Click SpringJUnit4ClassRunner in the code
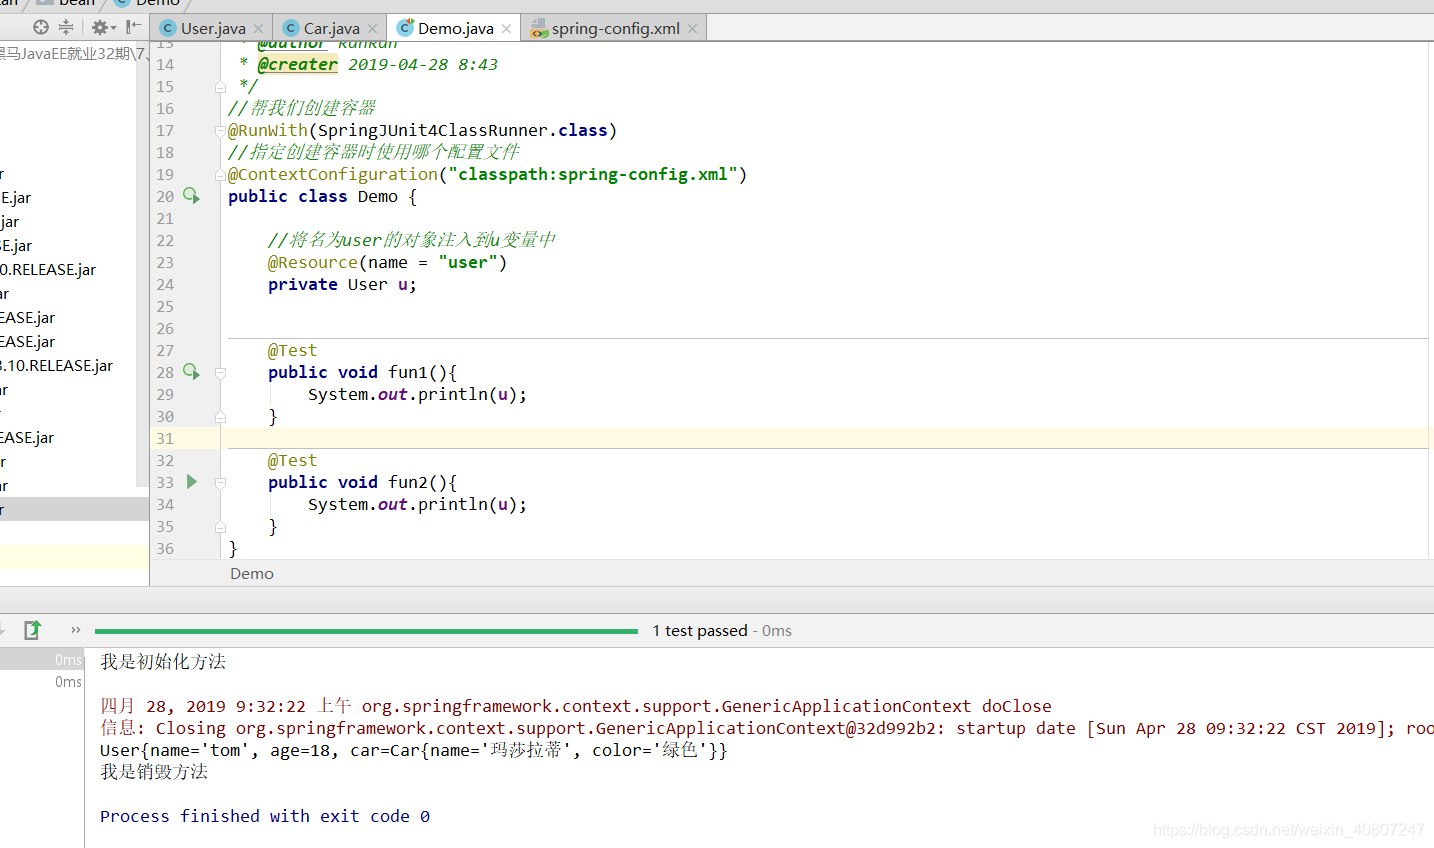Viewport: 1434px width, 848px height. pos(433,130)
